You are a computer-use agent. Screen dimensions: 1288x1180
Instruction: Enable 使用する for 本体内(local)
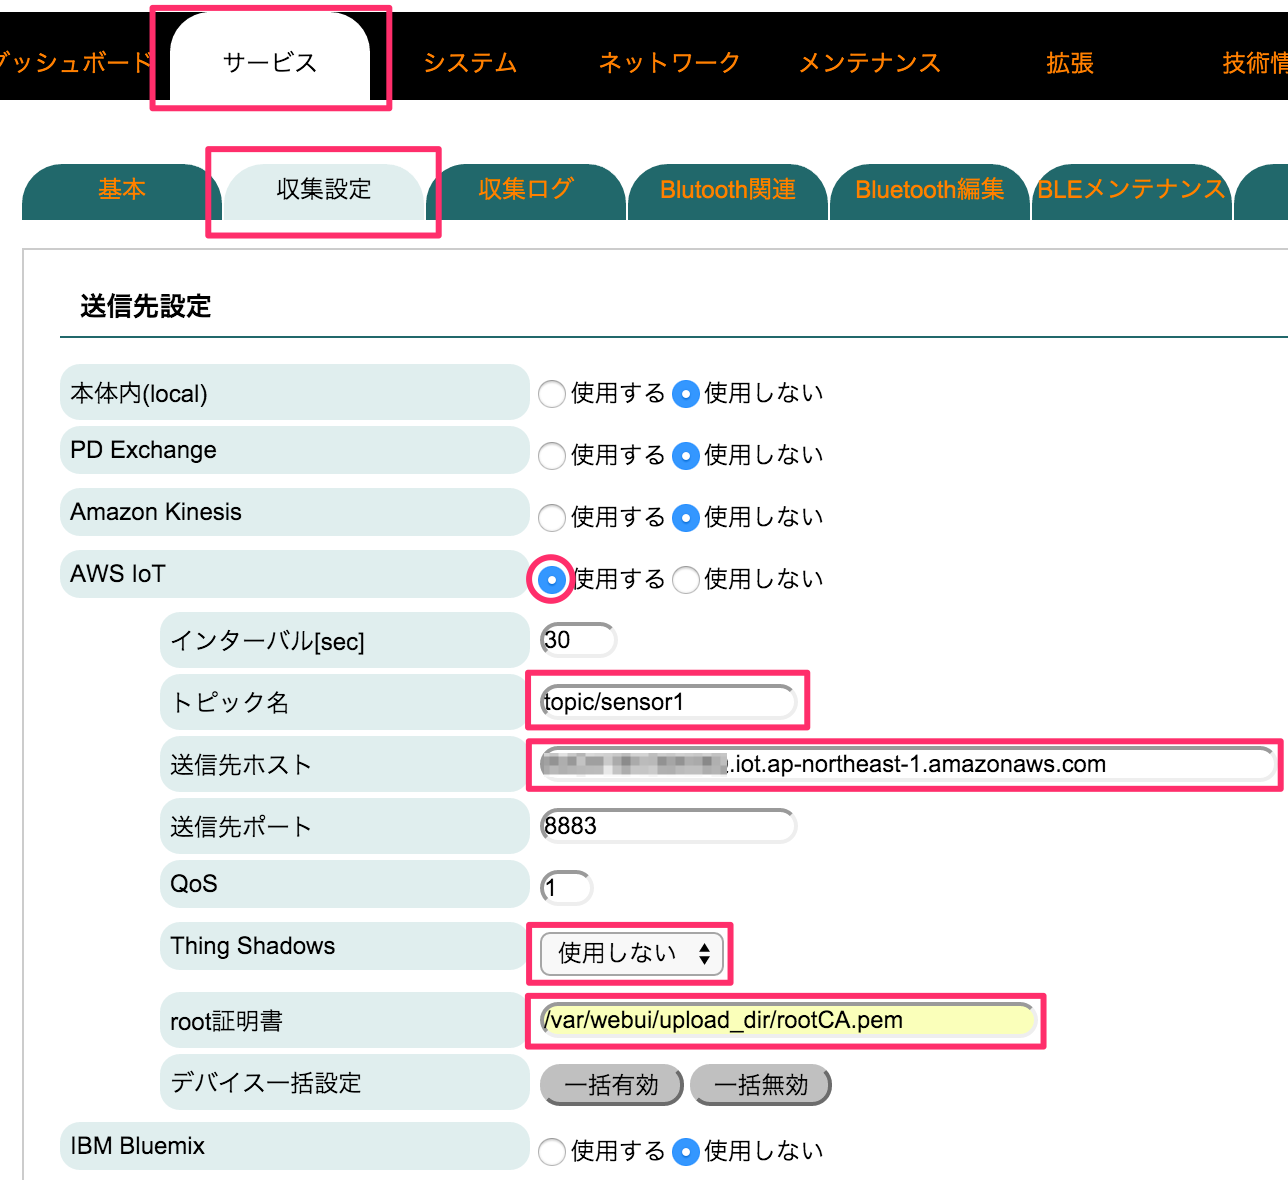coord(552,394)
